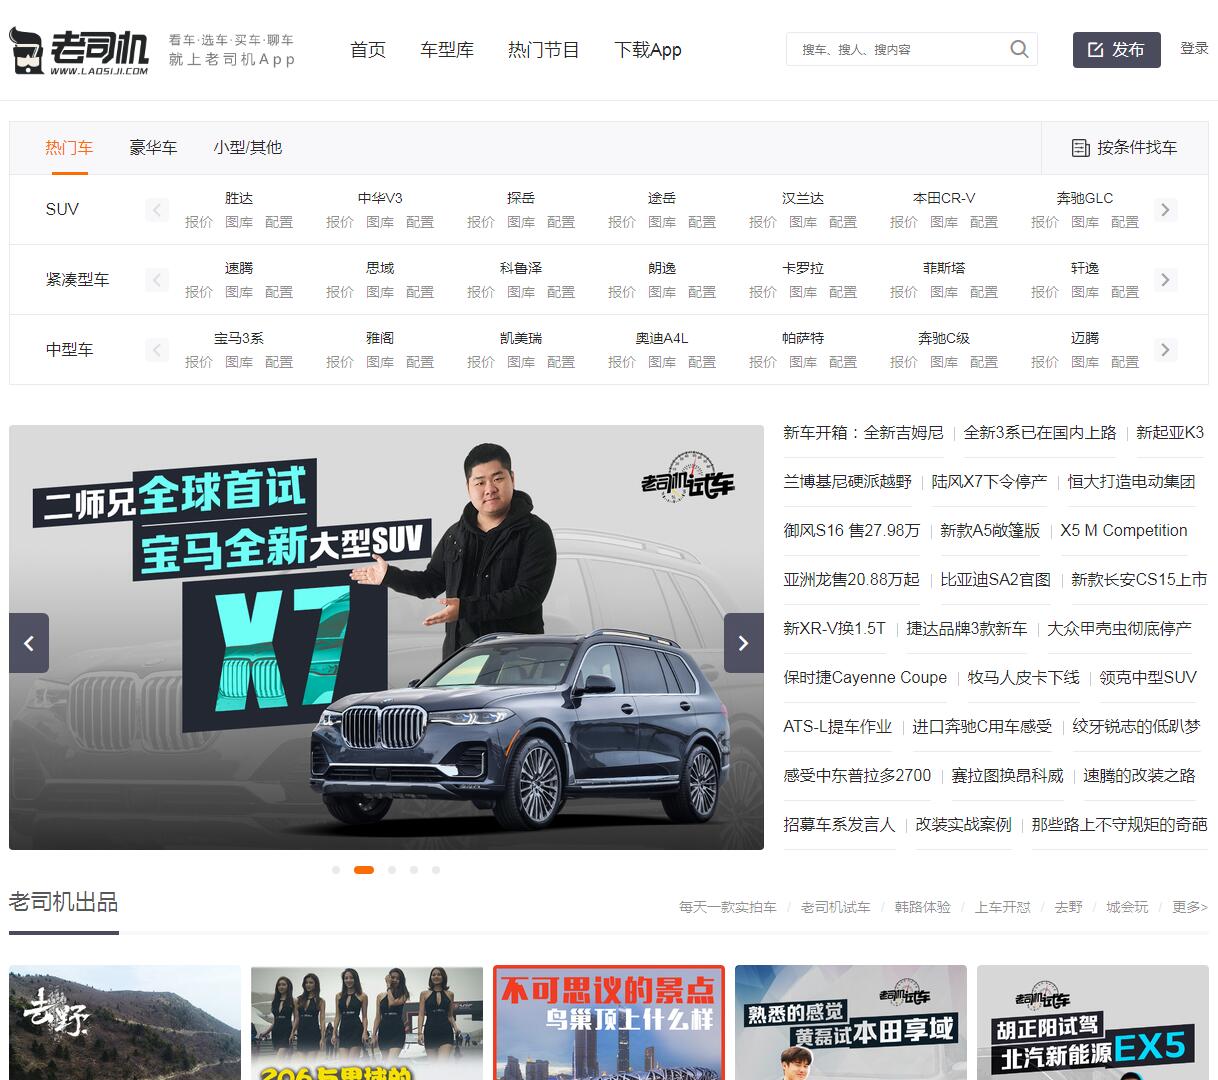The height and width of the screenshot is (1080, 1218).
Task: Click left arrow in 中型车 row
Action: point(157,350)
